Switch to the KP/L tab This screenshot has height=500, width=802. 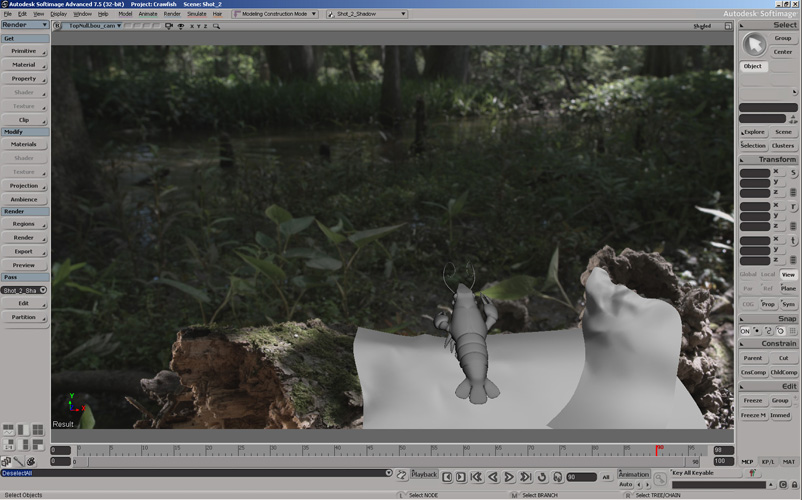tap(768, 462)
